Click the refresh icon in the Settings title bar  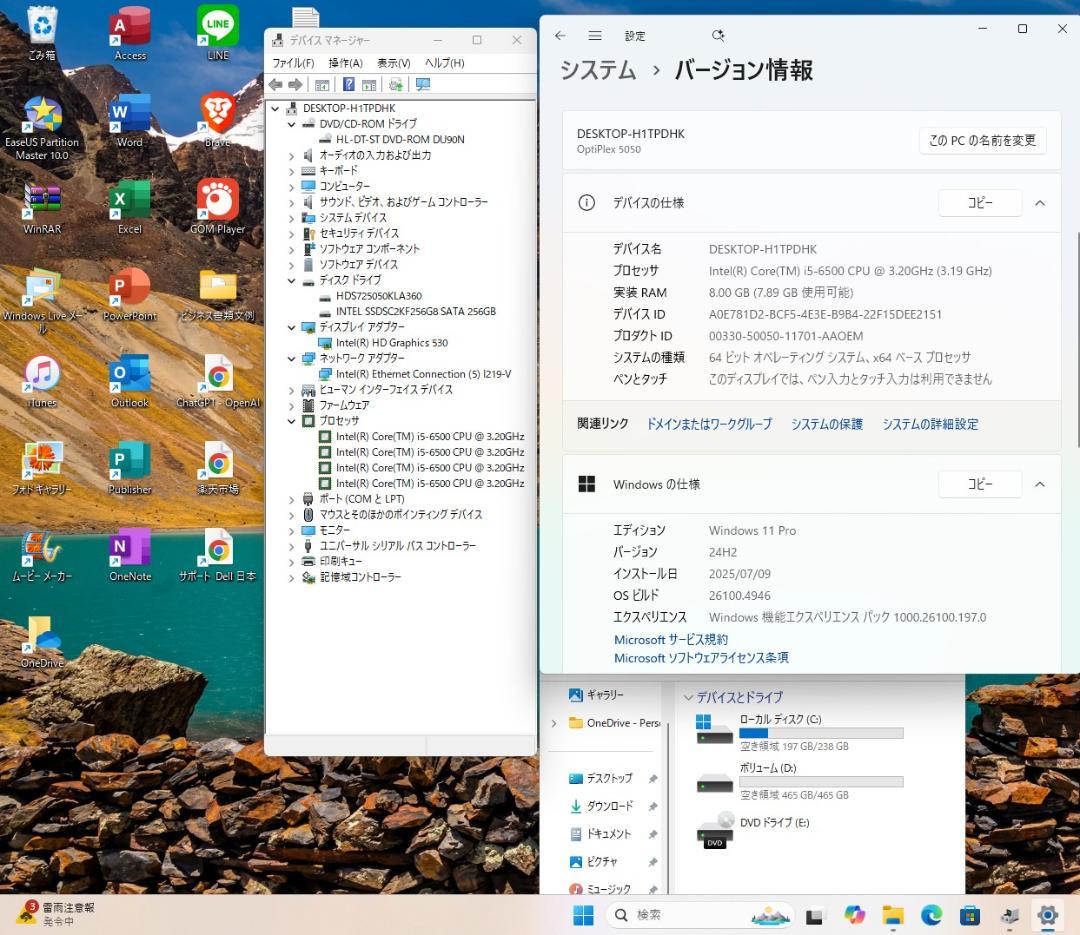[718, 35]
